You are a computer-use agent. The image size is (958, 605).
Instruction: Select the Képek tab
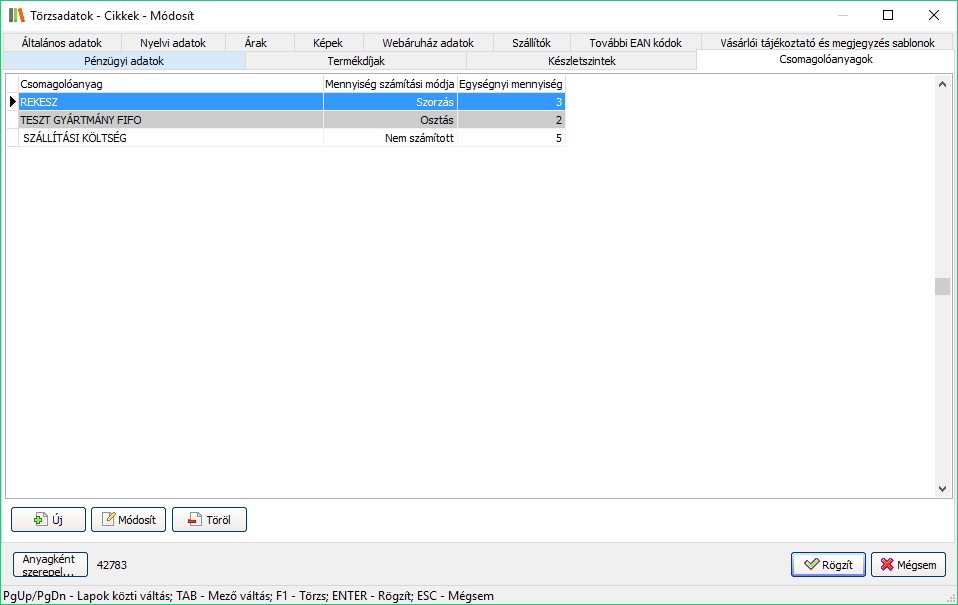point(327,43)
